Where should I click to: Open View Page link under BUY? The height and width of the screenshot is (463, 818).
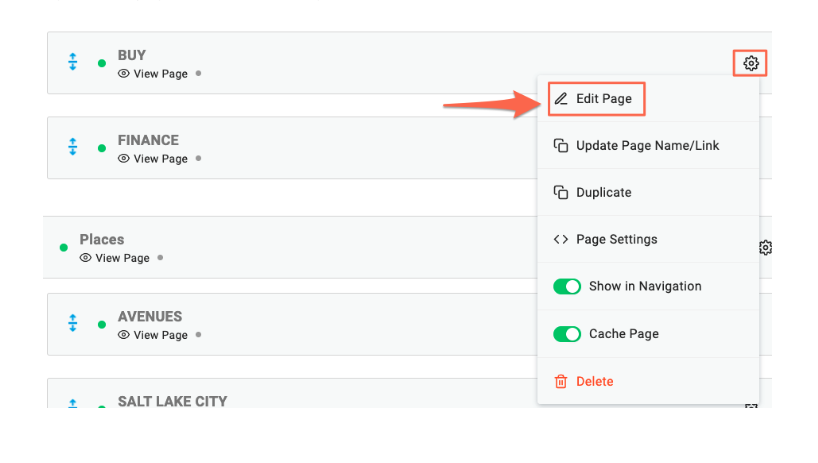click(160, 74)
